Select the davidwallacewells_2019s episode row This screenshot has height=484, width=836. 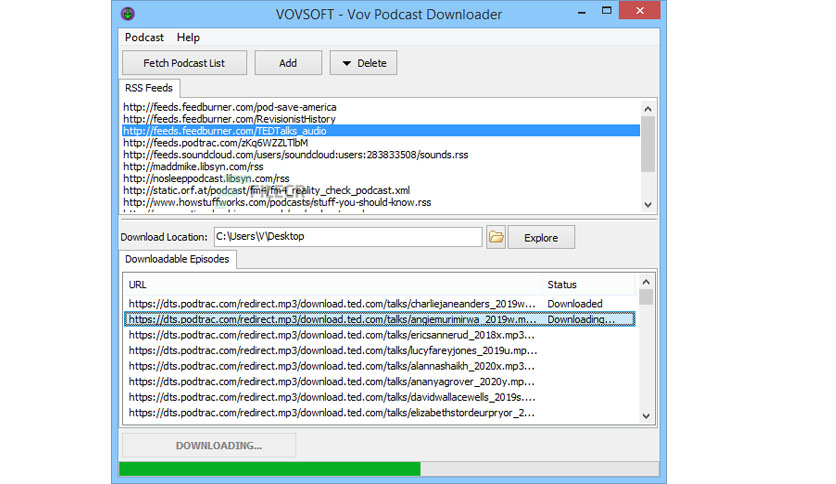pos(380,397)
